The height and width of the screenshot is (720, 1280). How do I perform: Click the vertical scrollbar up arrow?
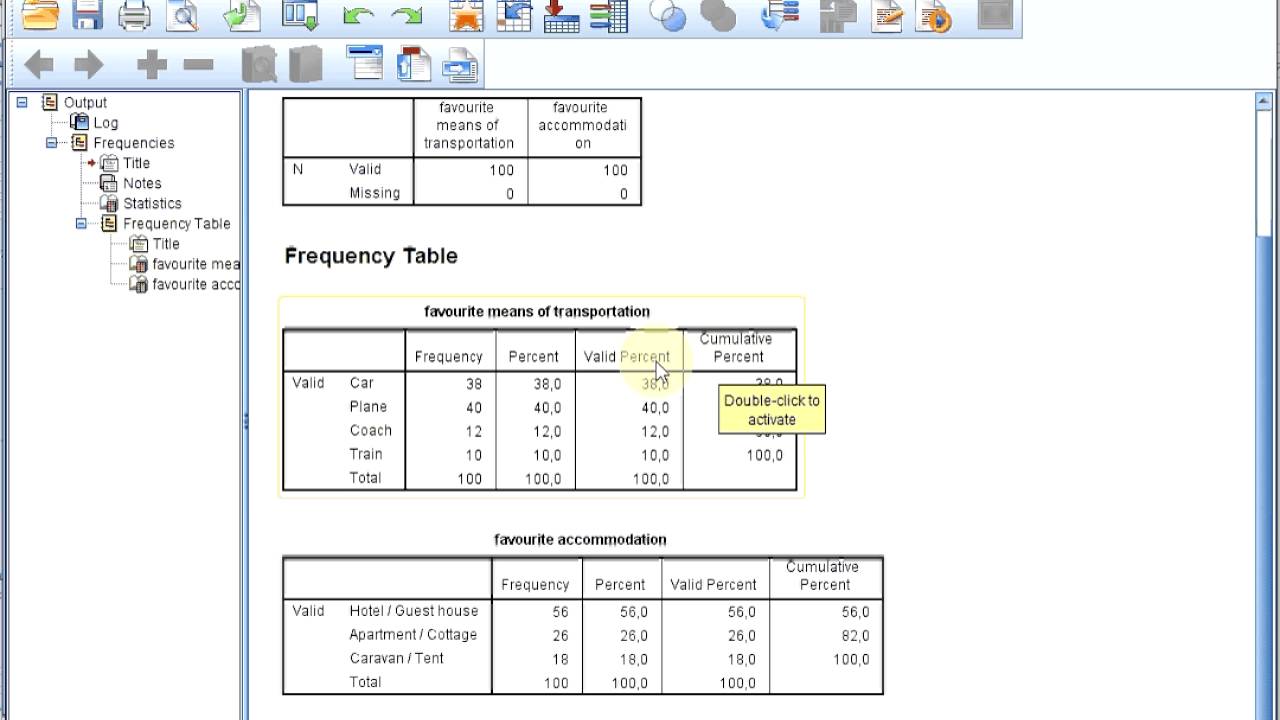click(1263, 100)
